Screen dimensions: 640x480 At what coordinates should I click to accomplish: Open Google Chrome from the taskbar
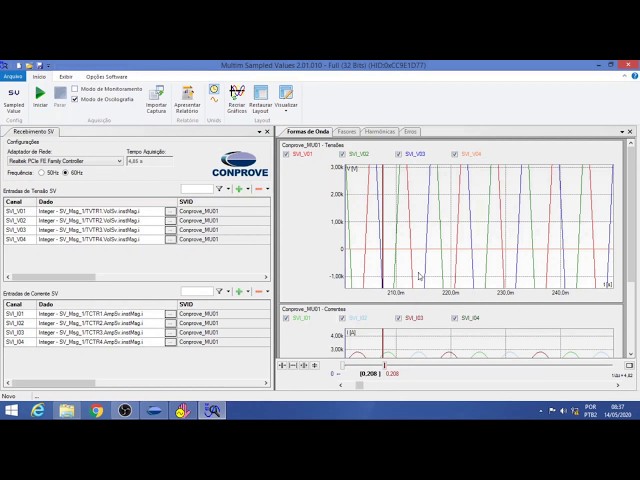click(x=96, y=410)
